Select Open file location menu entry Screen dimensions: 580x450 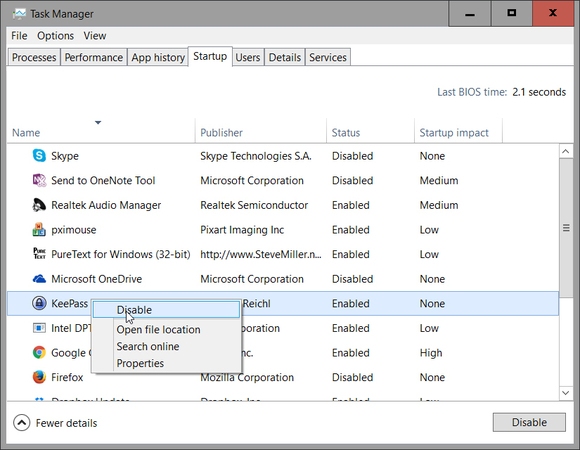click(158, 329)
